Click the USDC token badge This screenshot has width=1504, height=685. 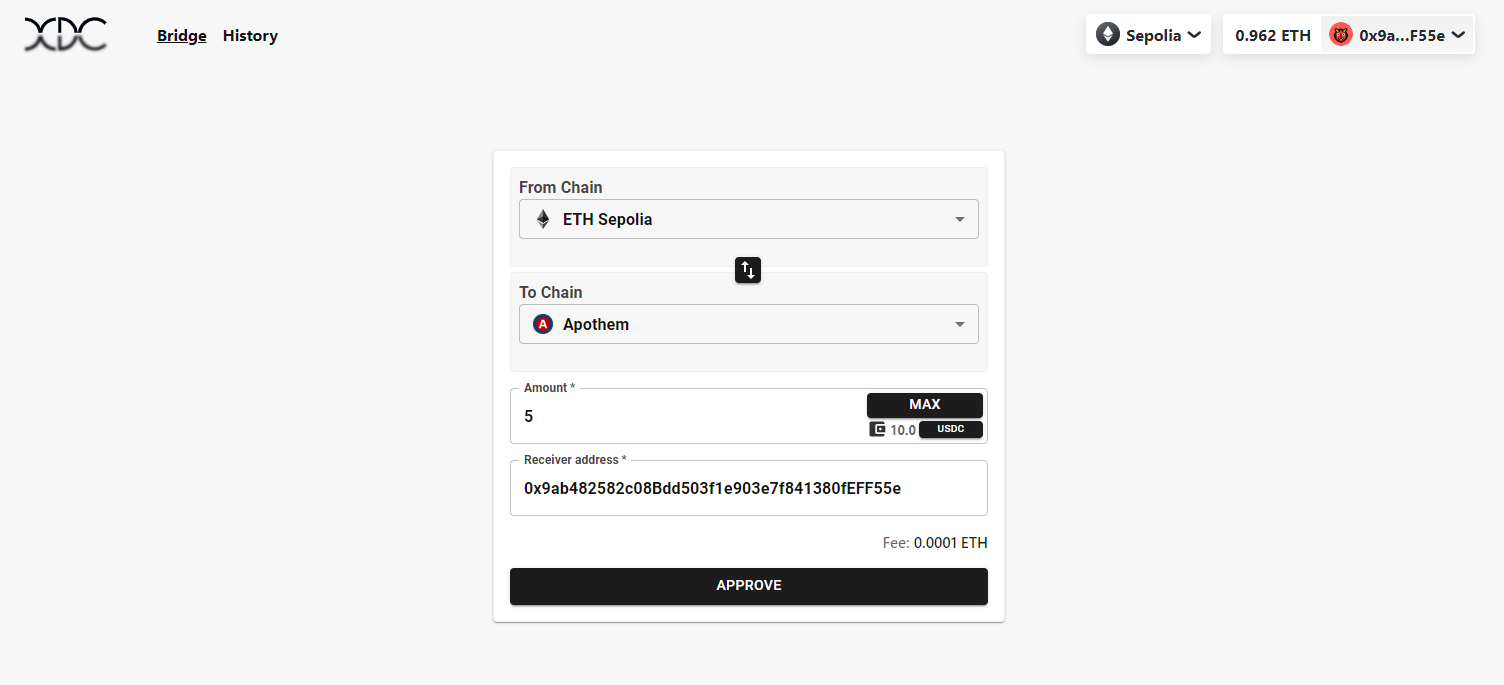pos(950,429)
